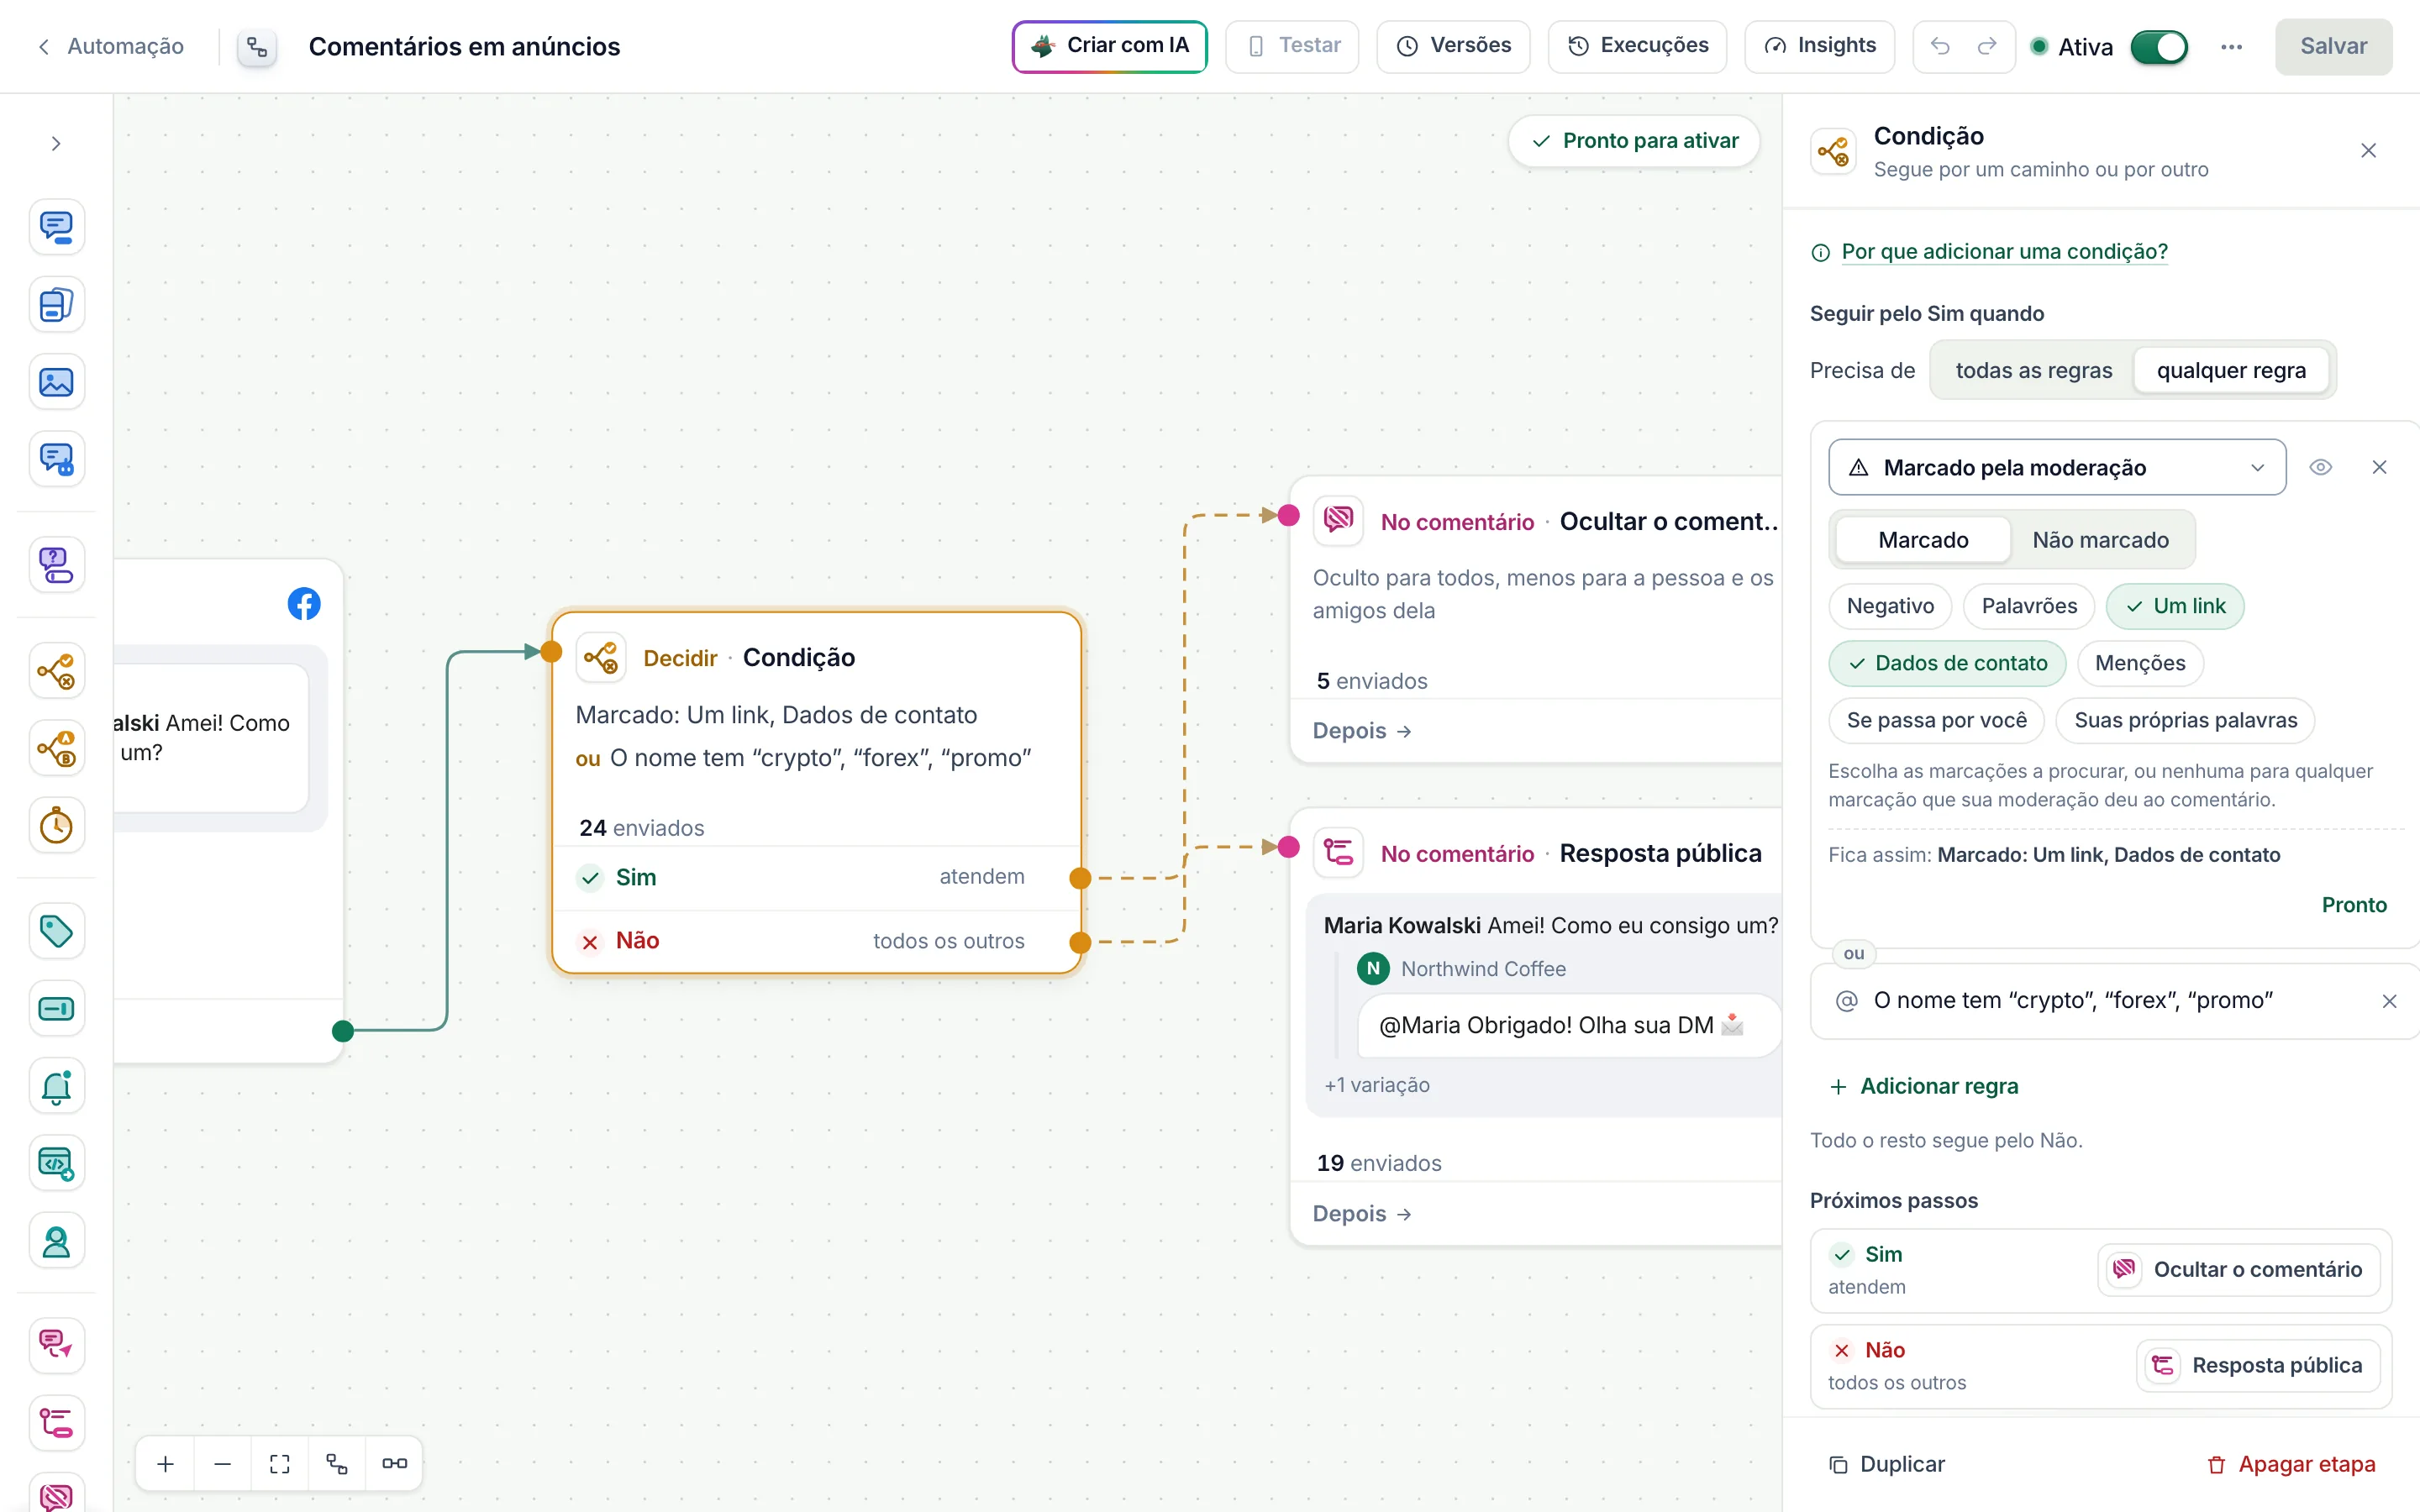Select the contact person icon in sidebar

click(x=56, y=1241)
